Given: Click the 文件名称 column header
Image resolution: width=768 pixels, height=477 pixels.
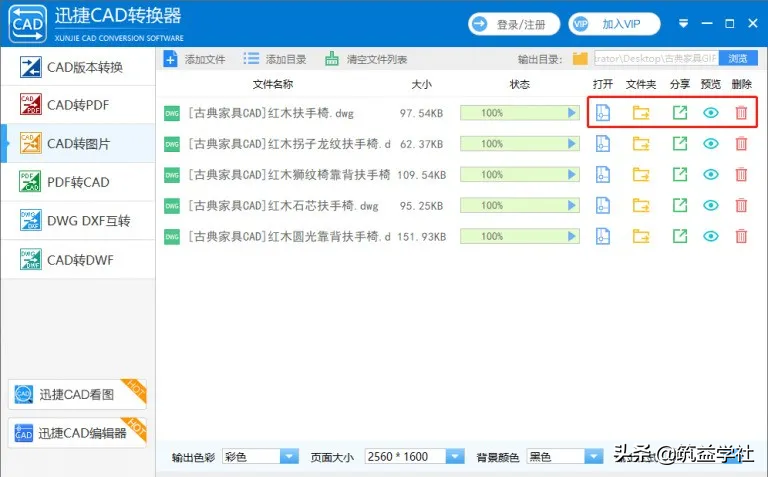Looking at the screenshot, I should pos(273,84).
